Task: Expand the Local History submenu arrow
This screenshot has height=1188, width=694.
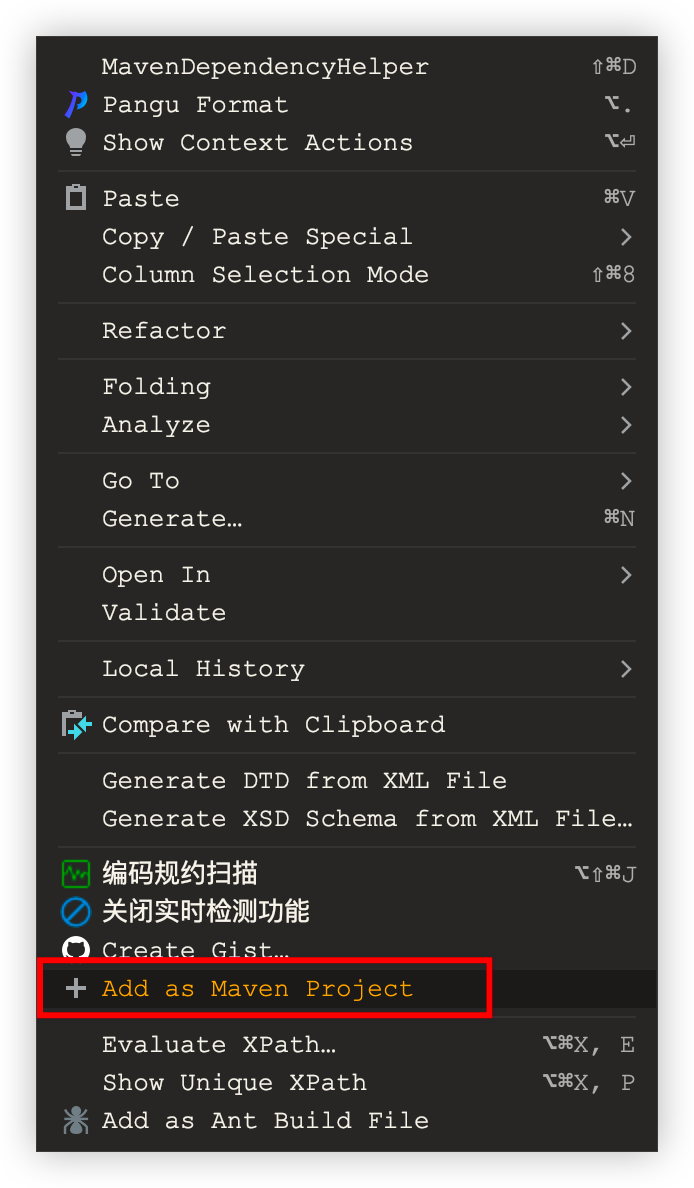Action: (626, 669)
